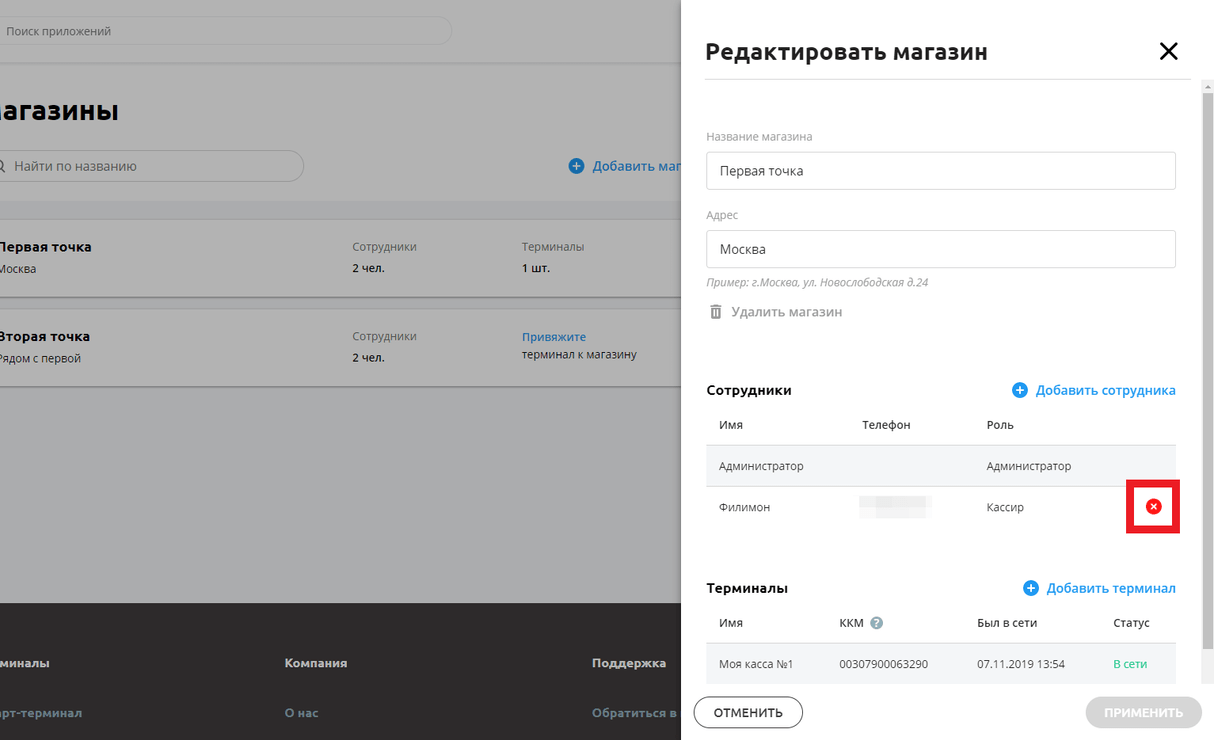Click the Поддержка footer heading
The width and height of the screenshot is (1214, 740).
[629, 663]
